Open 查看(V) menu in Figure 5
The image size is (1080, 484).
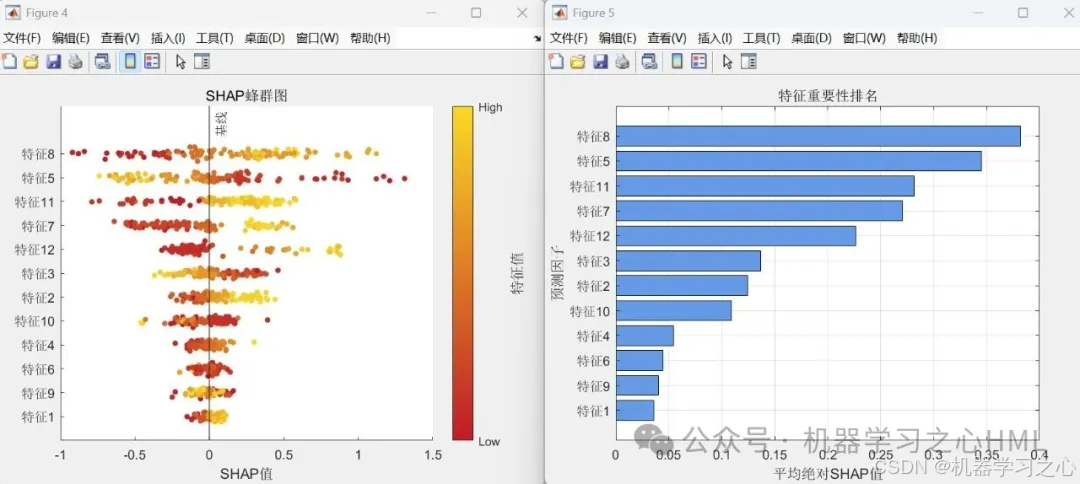pyautogui.click(x=667, y=39)
